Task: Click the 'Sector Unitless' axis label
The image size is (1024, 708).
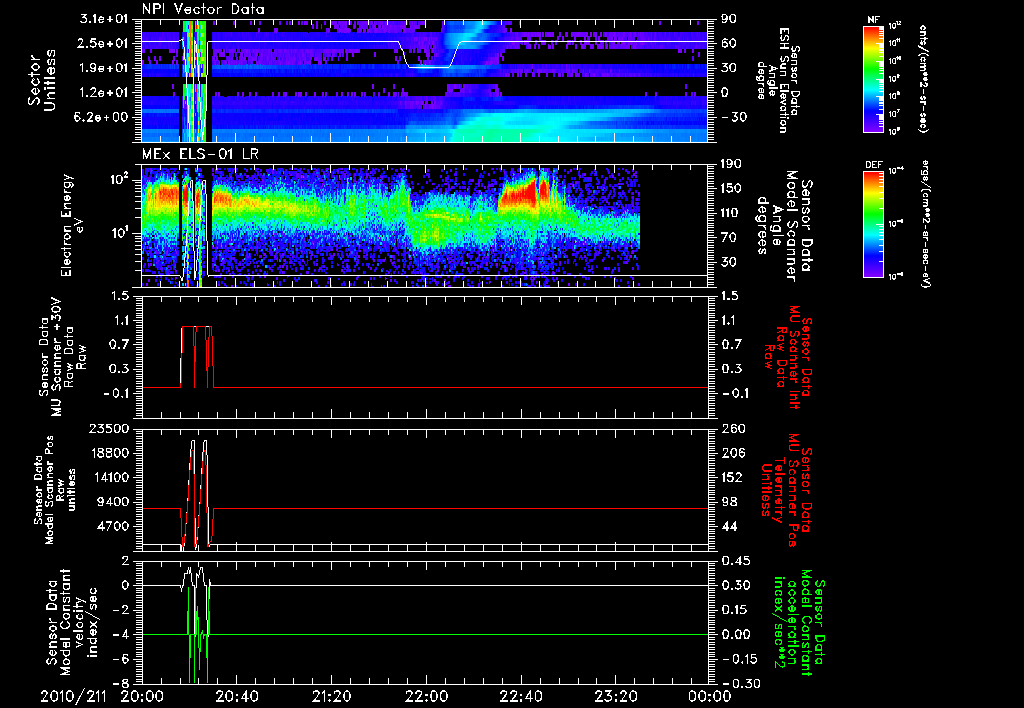Action: [x=42, y=81]
